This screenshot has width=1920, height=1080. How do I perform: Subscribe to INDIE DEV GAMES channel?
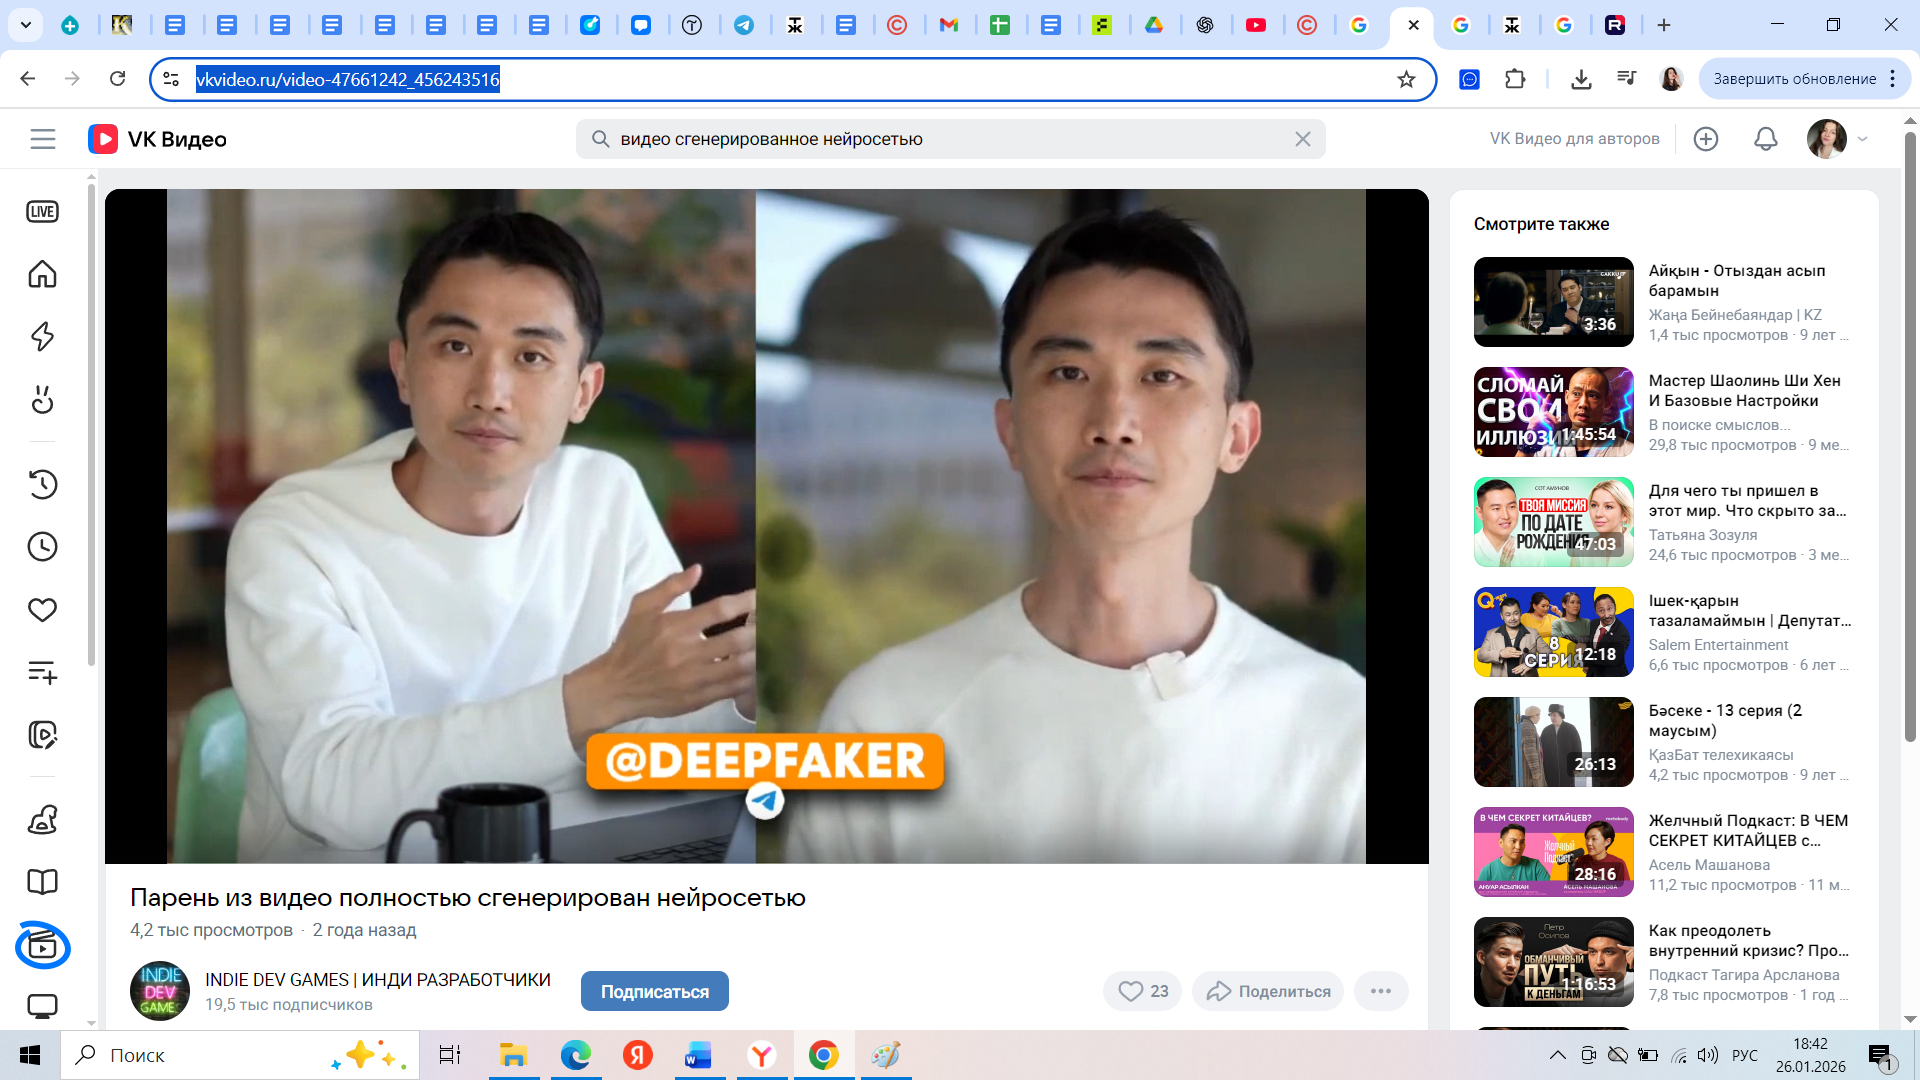tap(654, 991)
